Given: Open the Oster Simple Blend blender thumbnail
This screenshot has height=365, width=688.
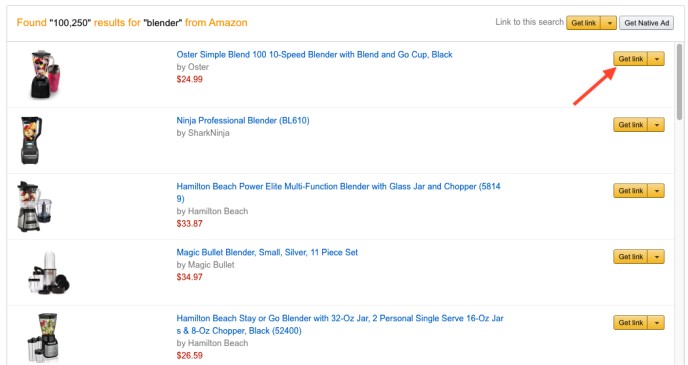Looking at the screenshot, I should click(x=45, y=74).
